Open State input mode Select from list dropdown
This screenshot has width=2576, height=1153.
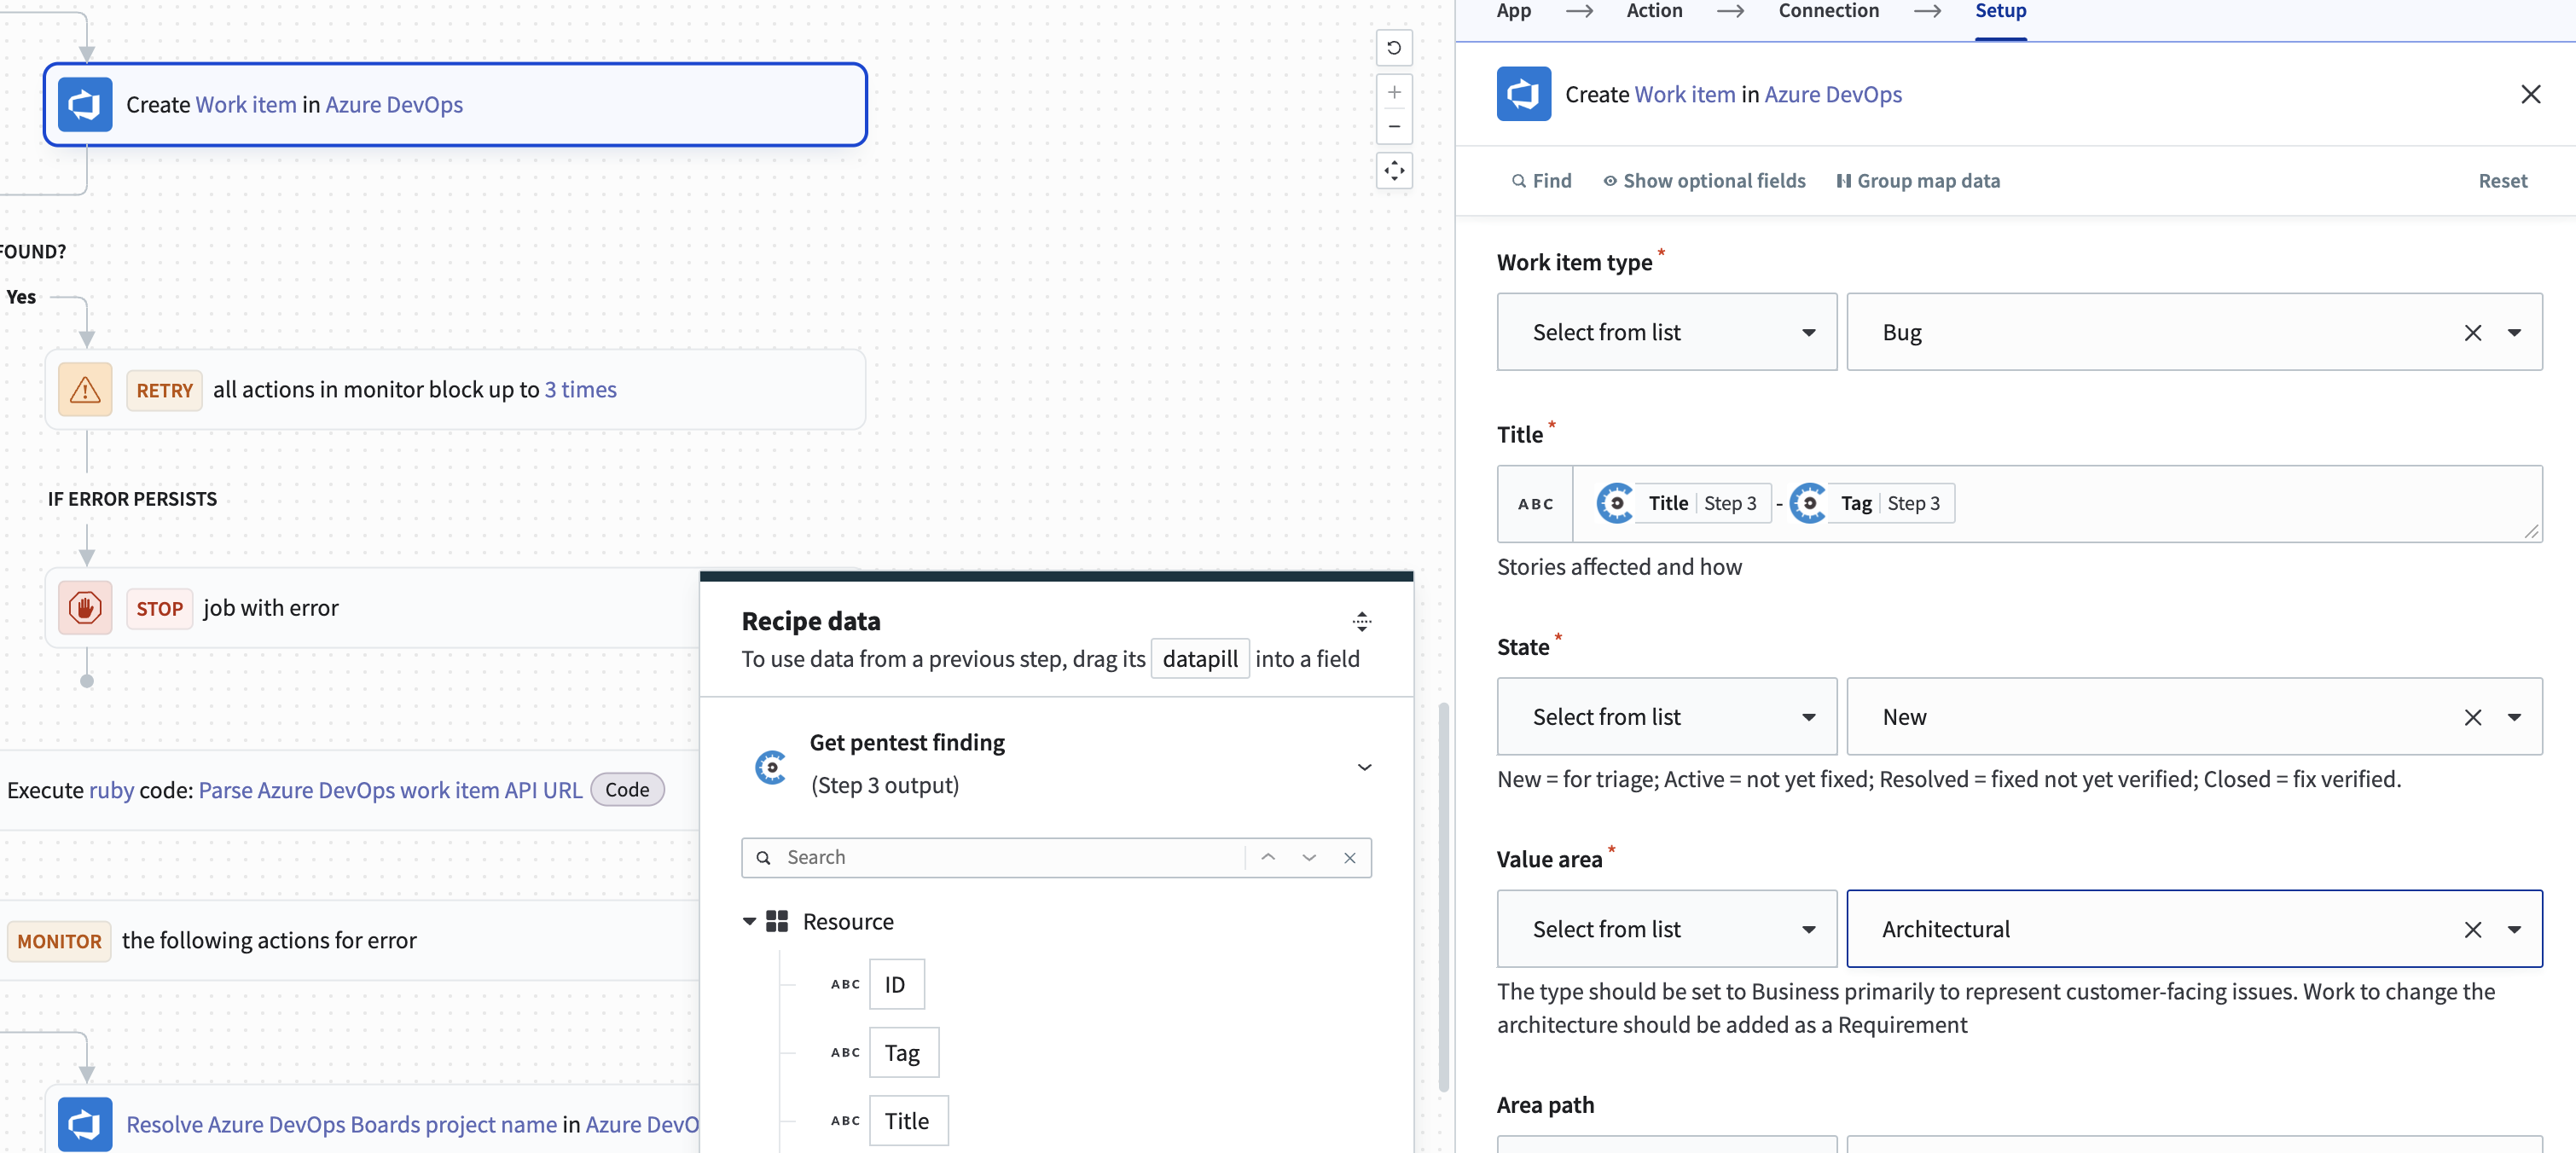point(1667,717)
